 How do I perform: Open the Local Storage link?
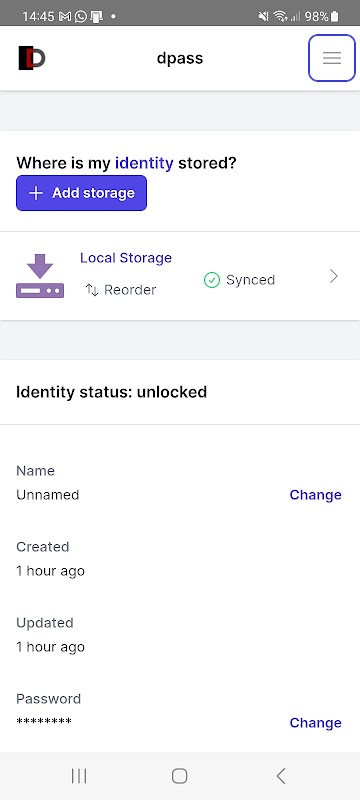point(126,258)
